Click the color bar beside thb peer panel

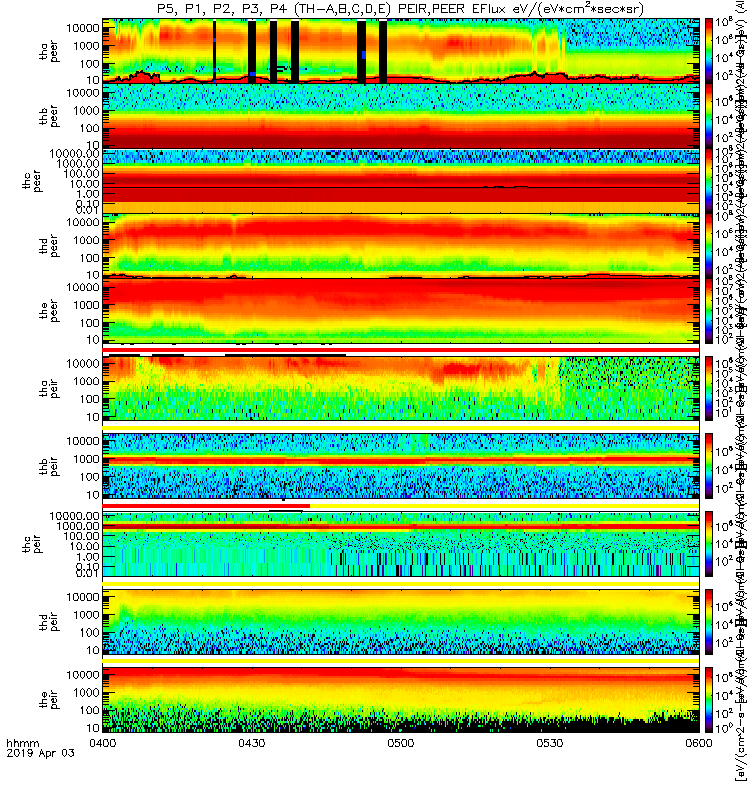[x=709, y=116]
